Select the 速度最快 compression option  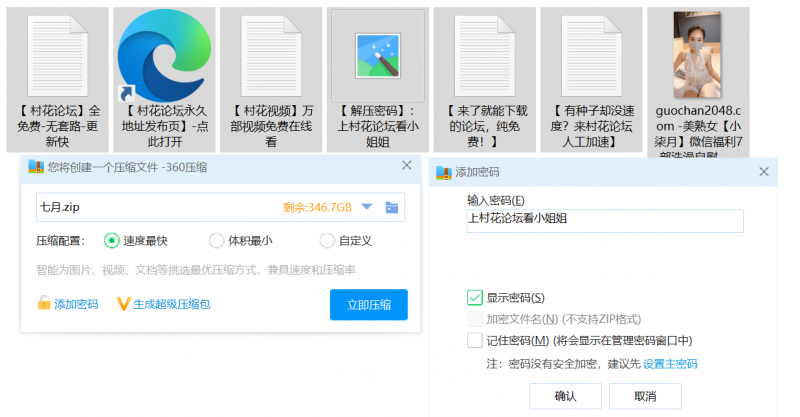tap(111, 240)
